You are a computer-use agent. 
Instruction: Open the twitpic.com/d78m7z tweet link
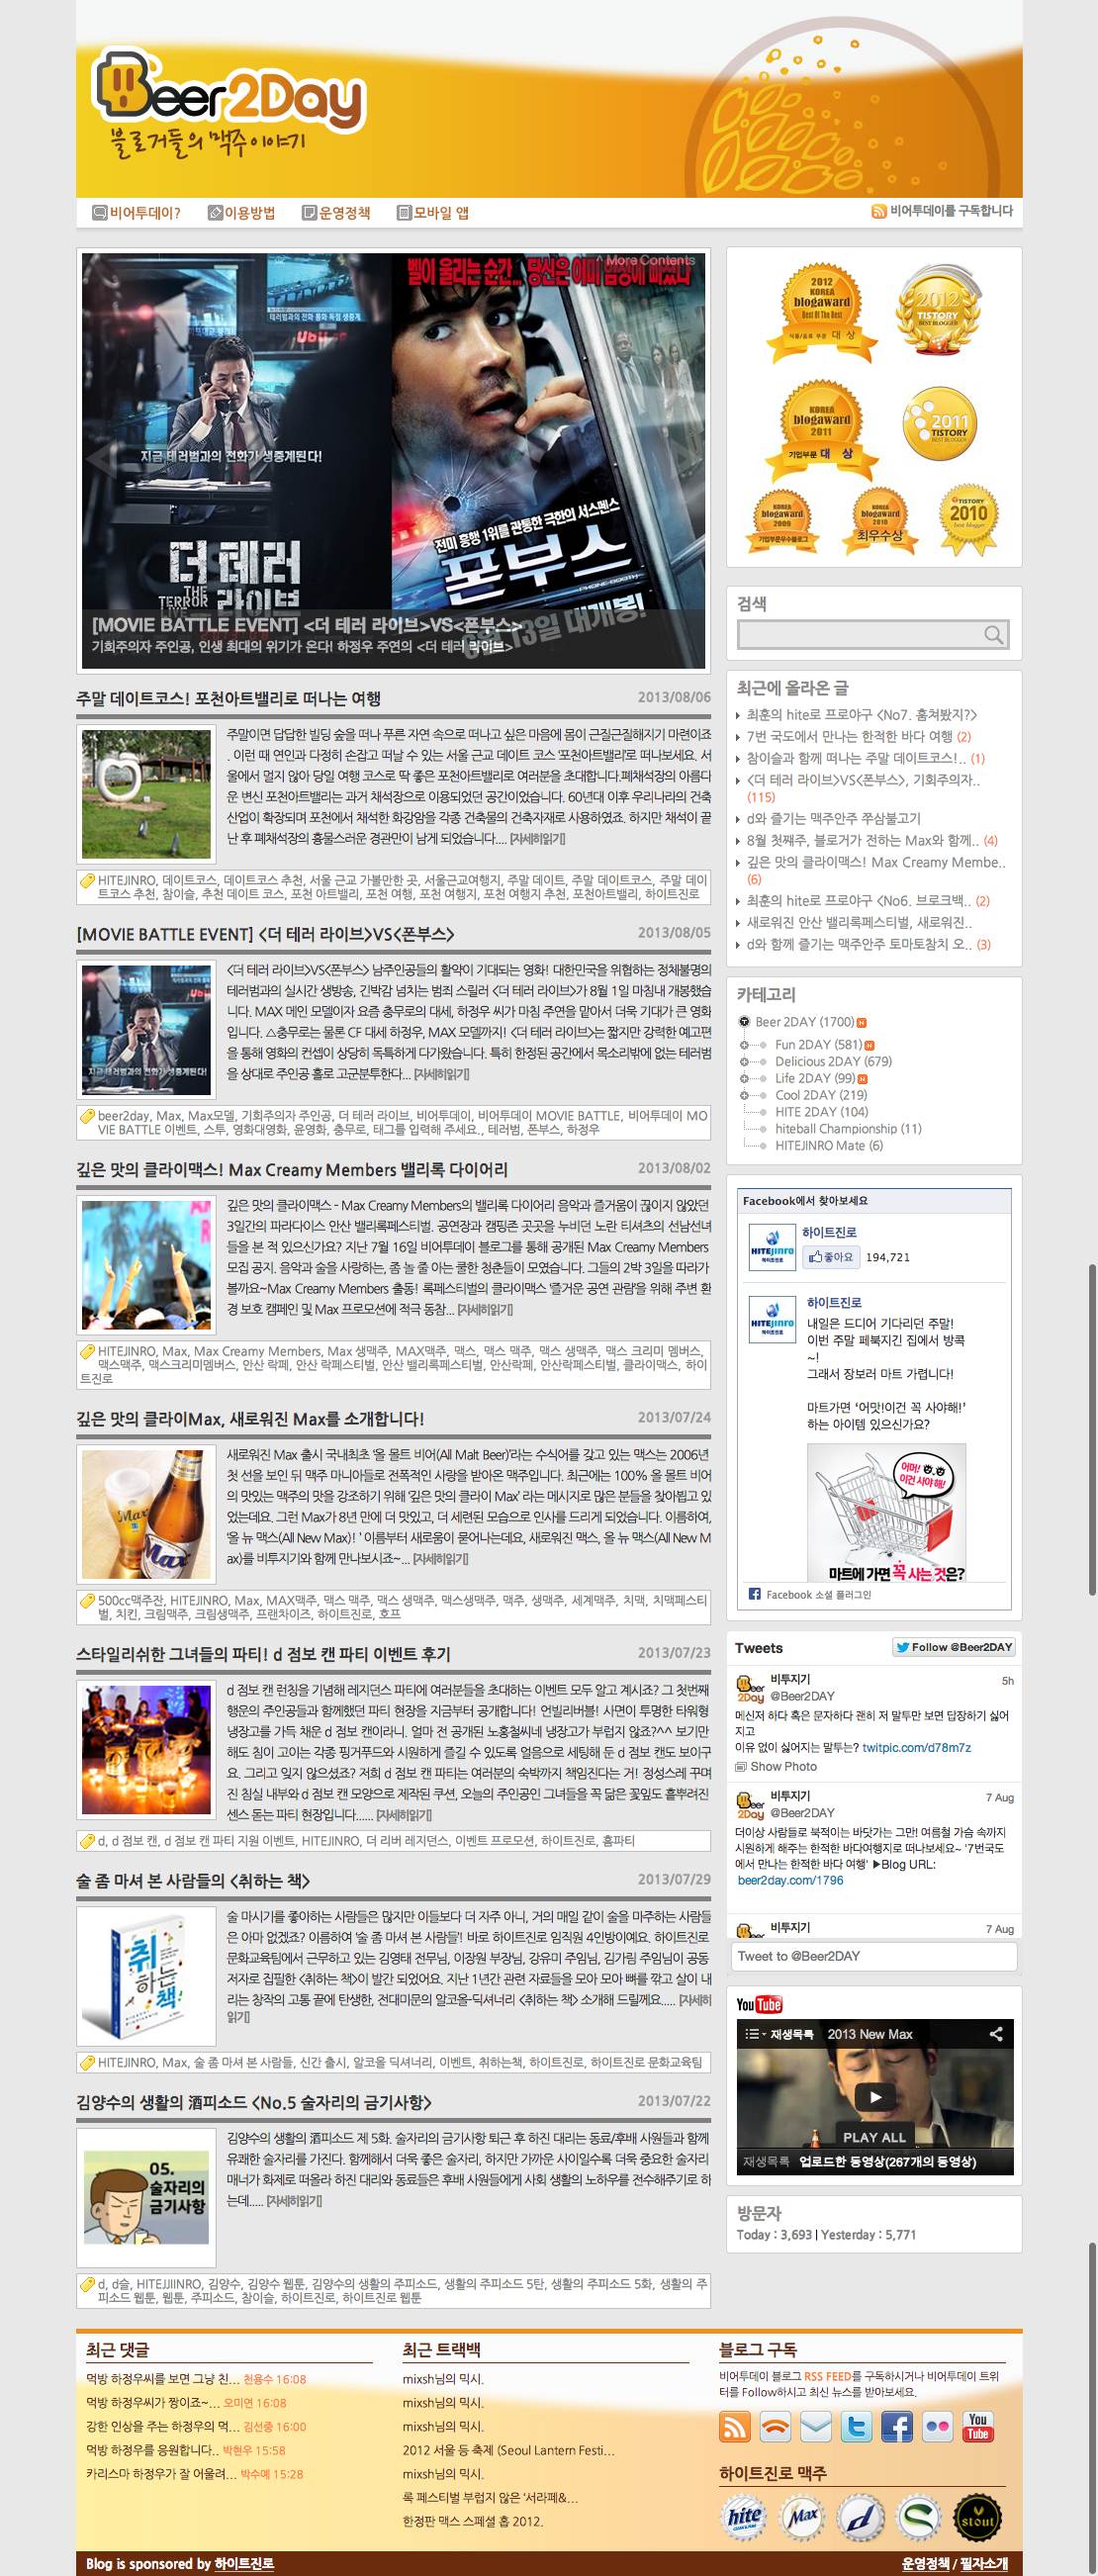tap(916, 1748)
